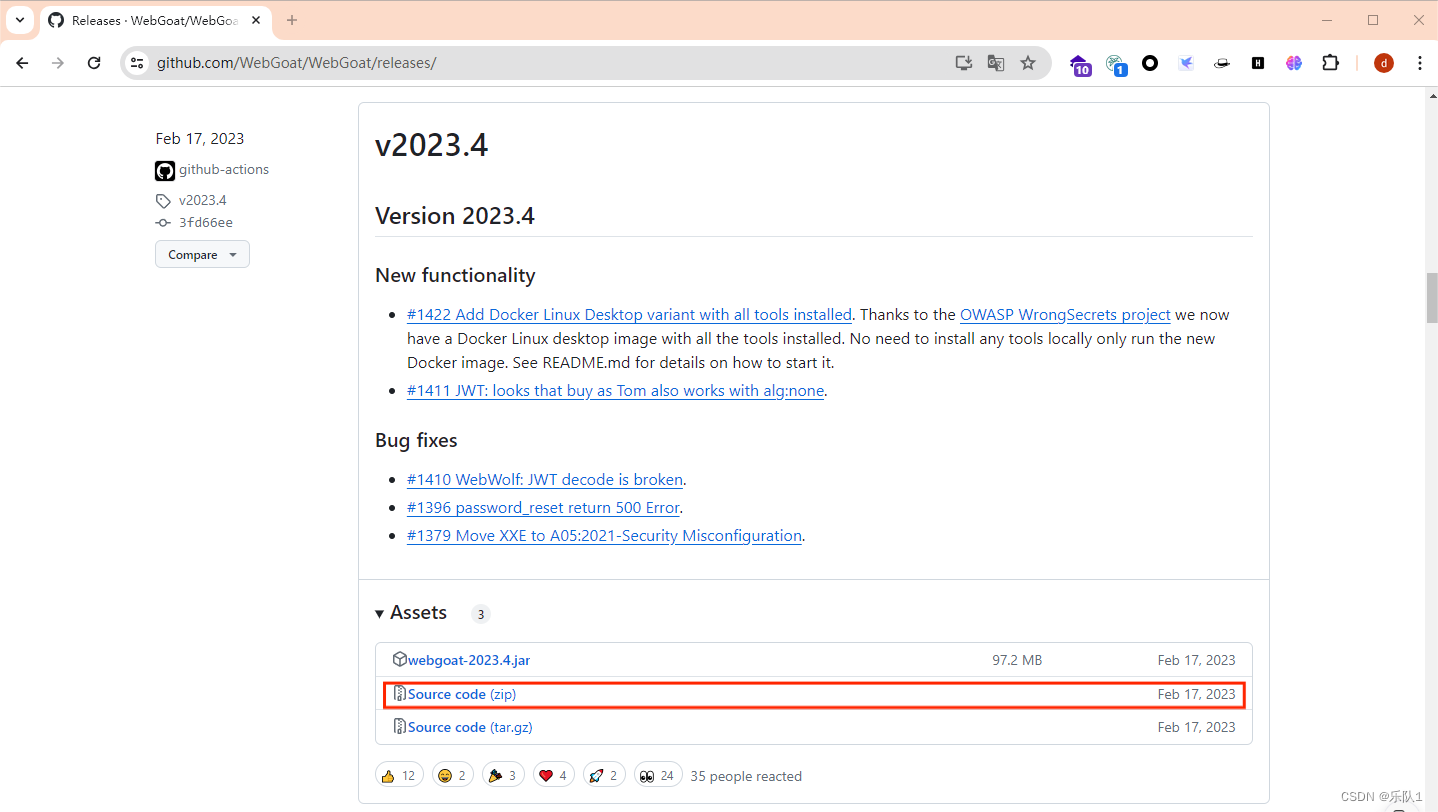Click the github-actions avatar icon
1438x812 pixels.
[x=165, y=171]
